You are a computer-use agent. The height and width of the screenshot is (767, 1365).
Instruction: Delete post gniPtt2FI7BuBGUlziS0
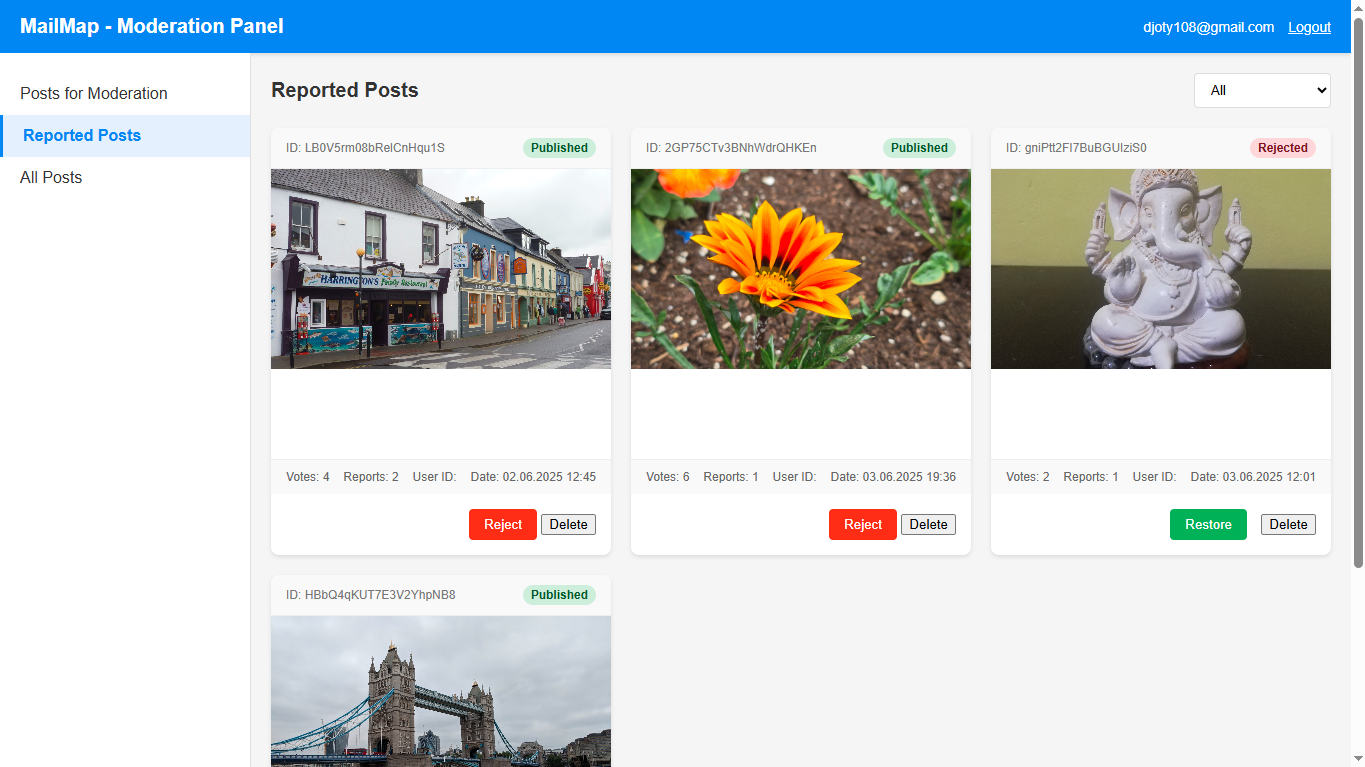pos(1288,524)
